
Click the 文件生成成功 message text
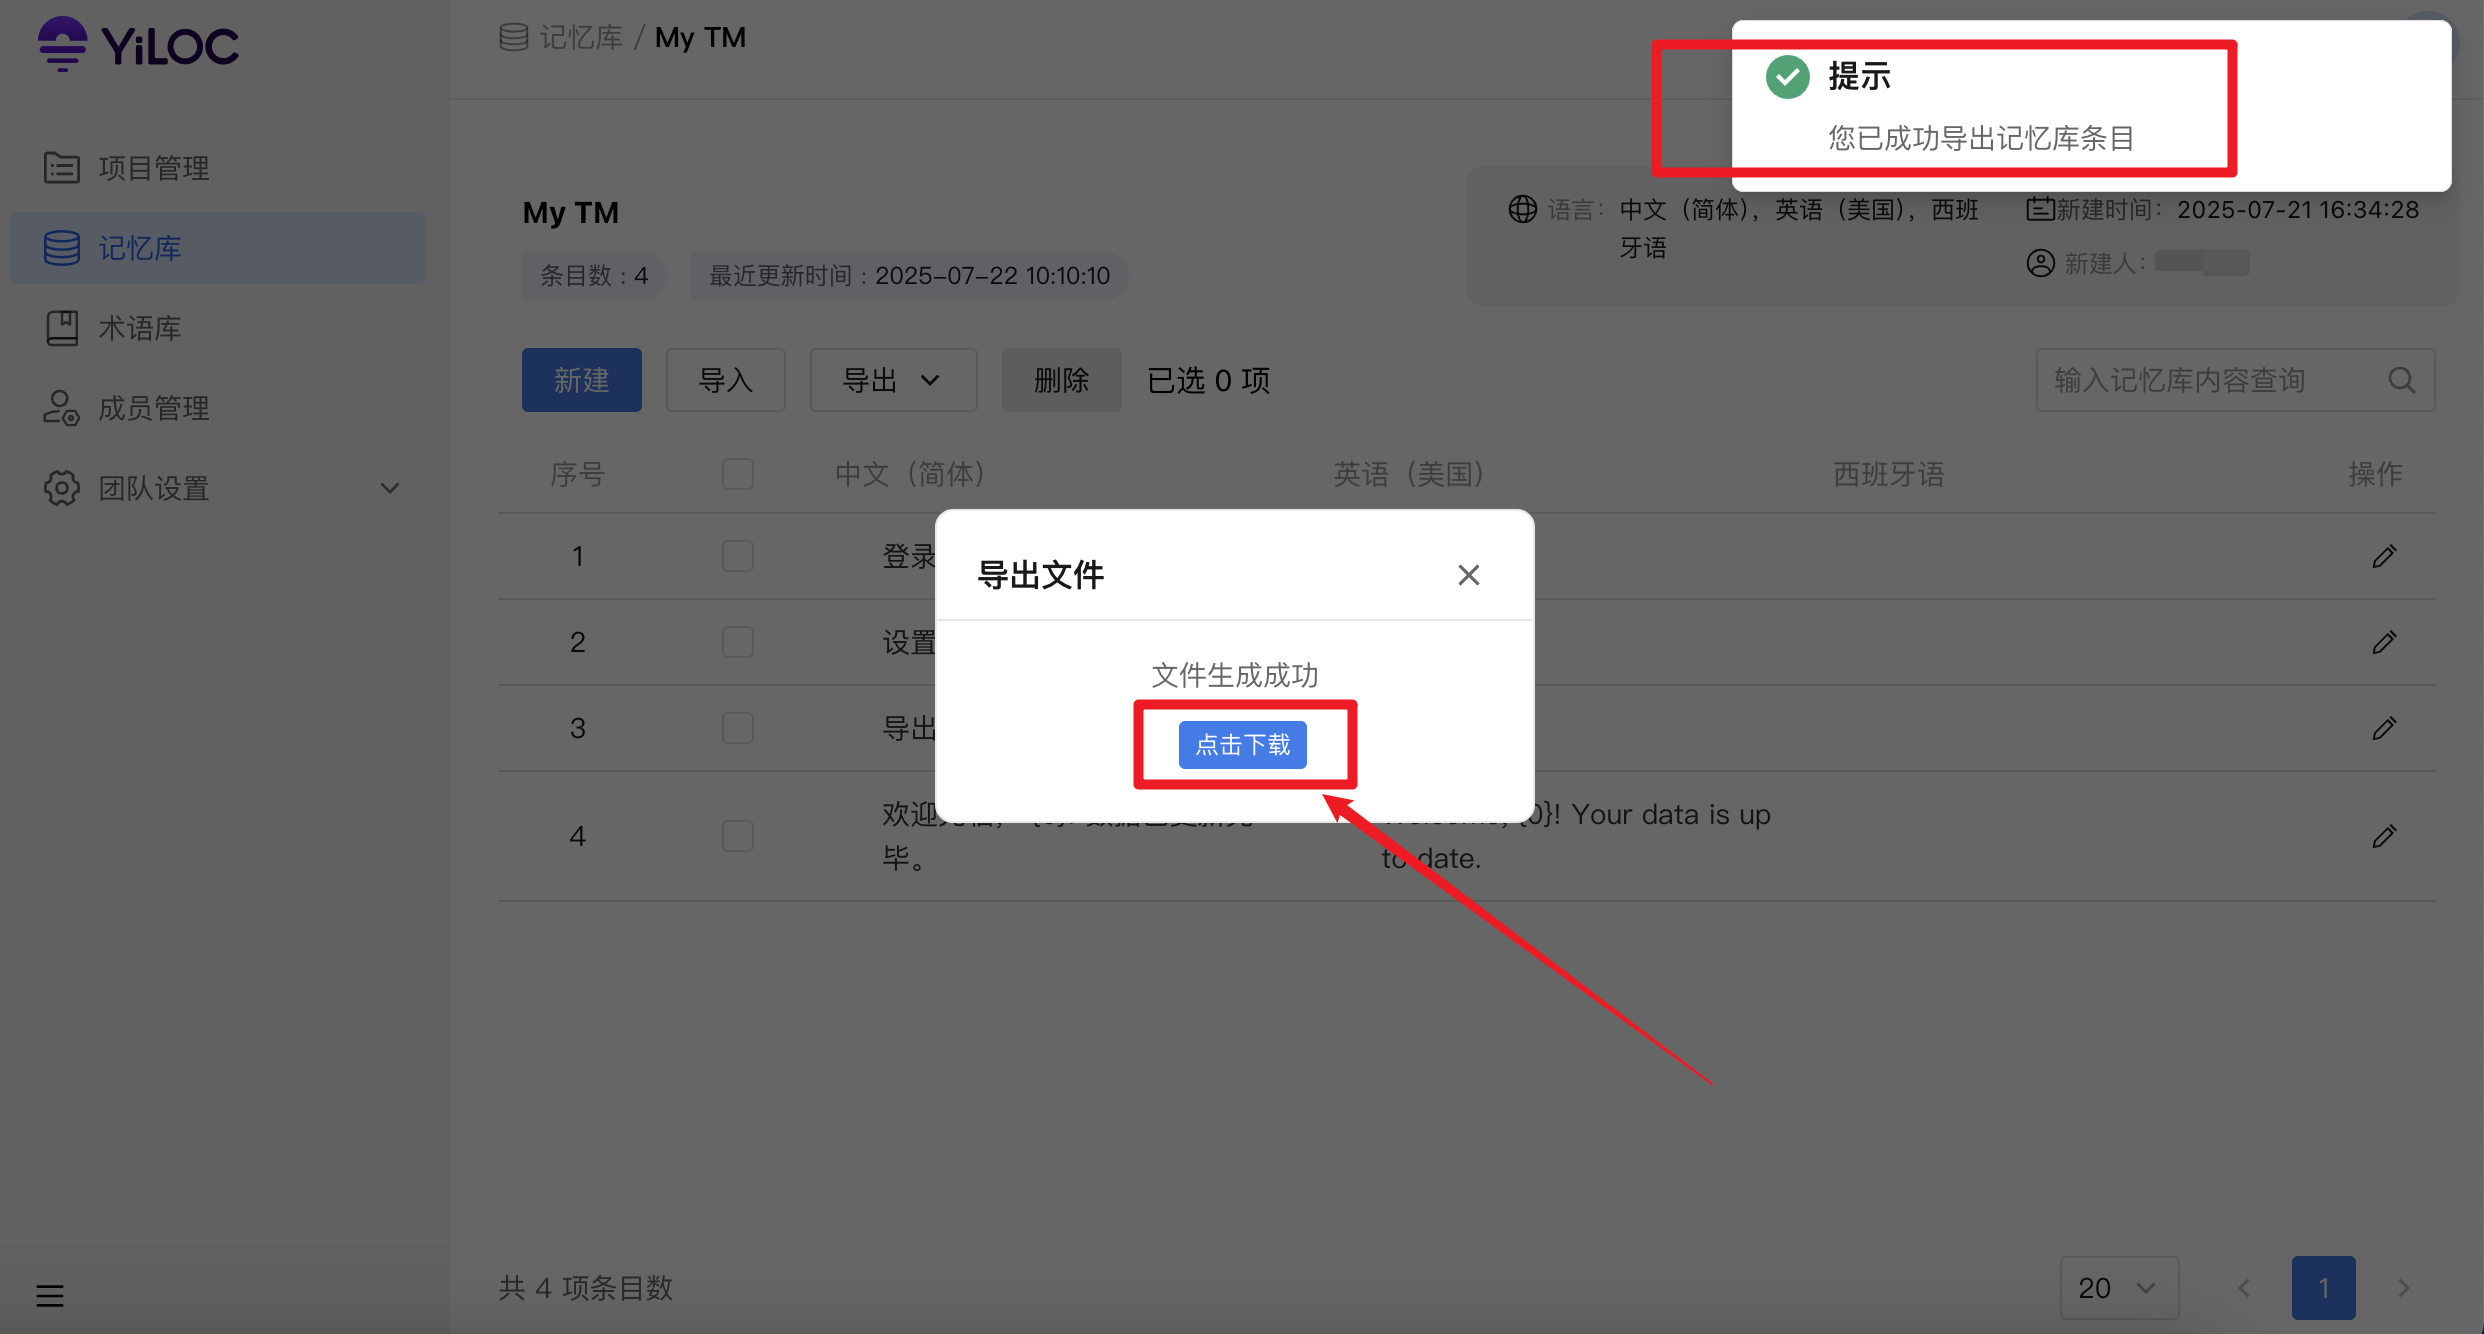point(1235,676)
